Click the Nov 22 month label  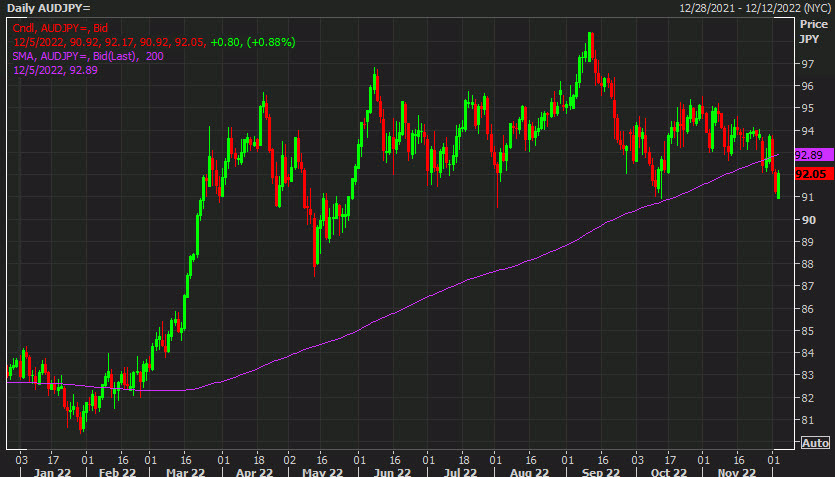(x=736, y=472)
